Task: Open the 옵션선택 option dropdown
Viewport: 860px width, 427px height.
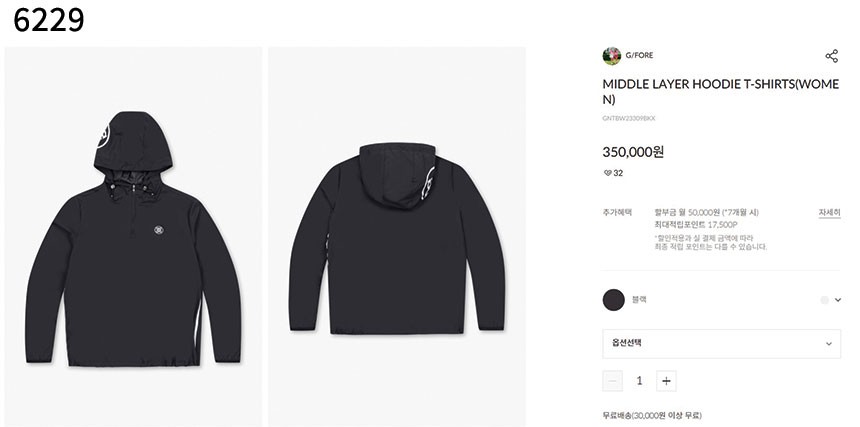Action: click(x=721, y=343)
